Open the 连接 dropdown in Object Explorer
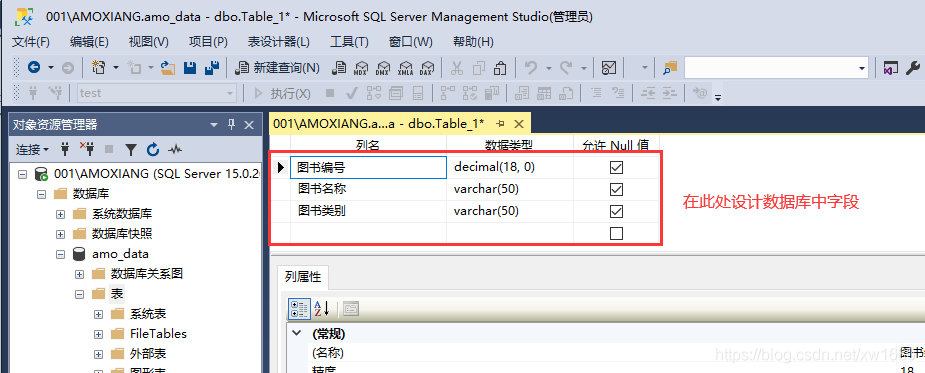Viewport: 925px width, 373px height. click(32, 150)
